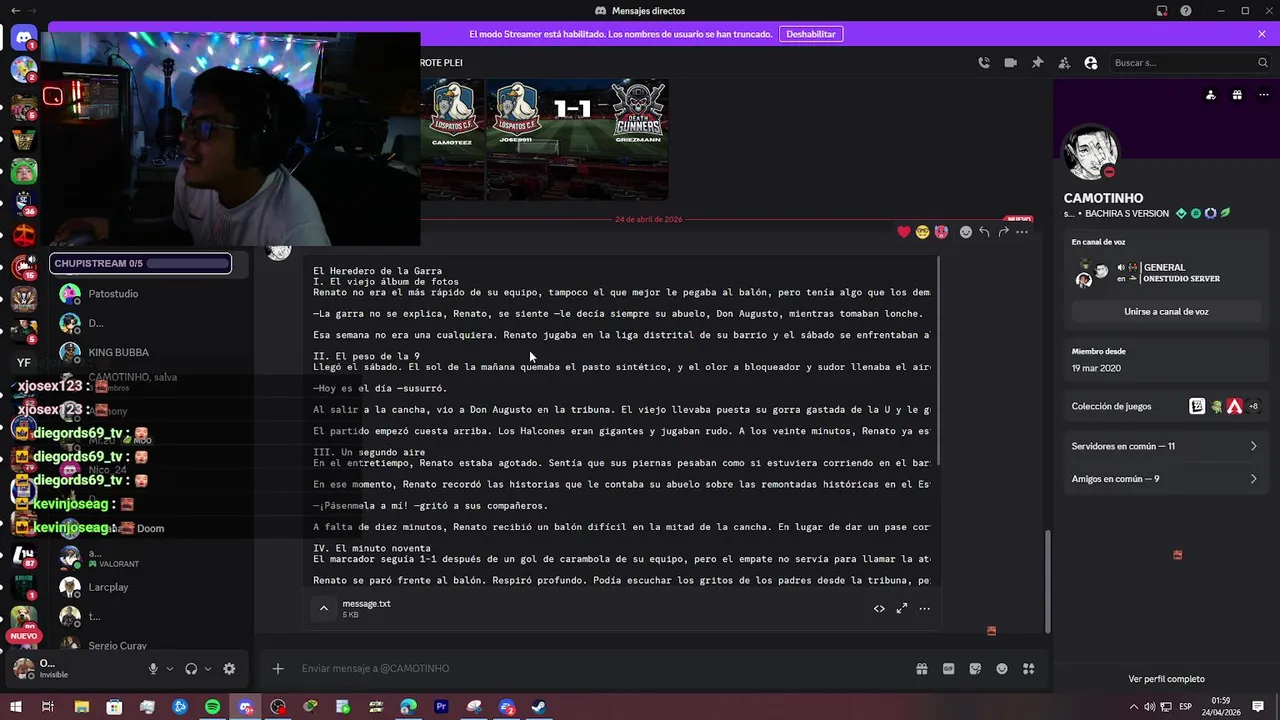Screen dimensions: 1280x720
Task: Open the GIF picker
Action: pos(948,669)
